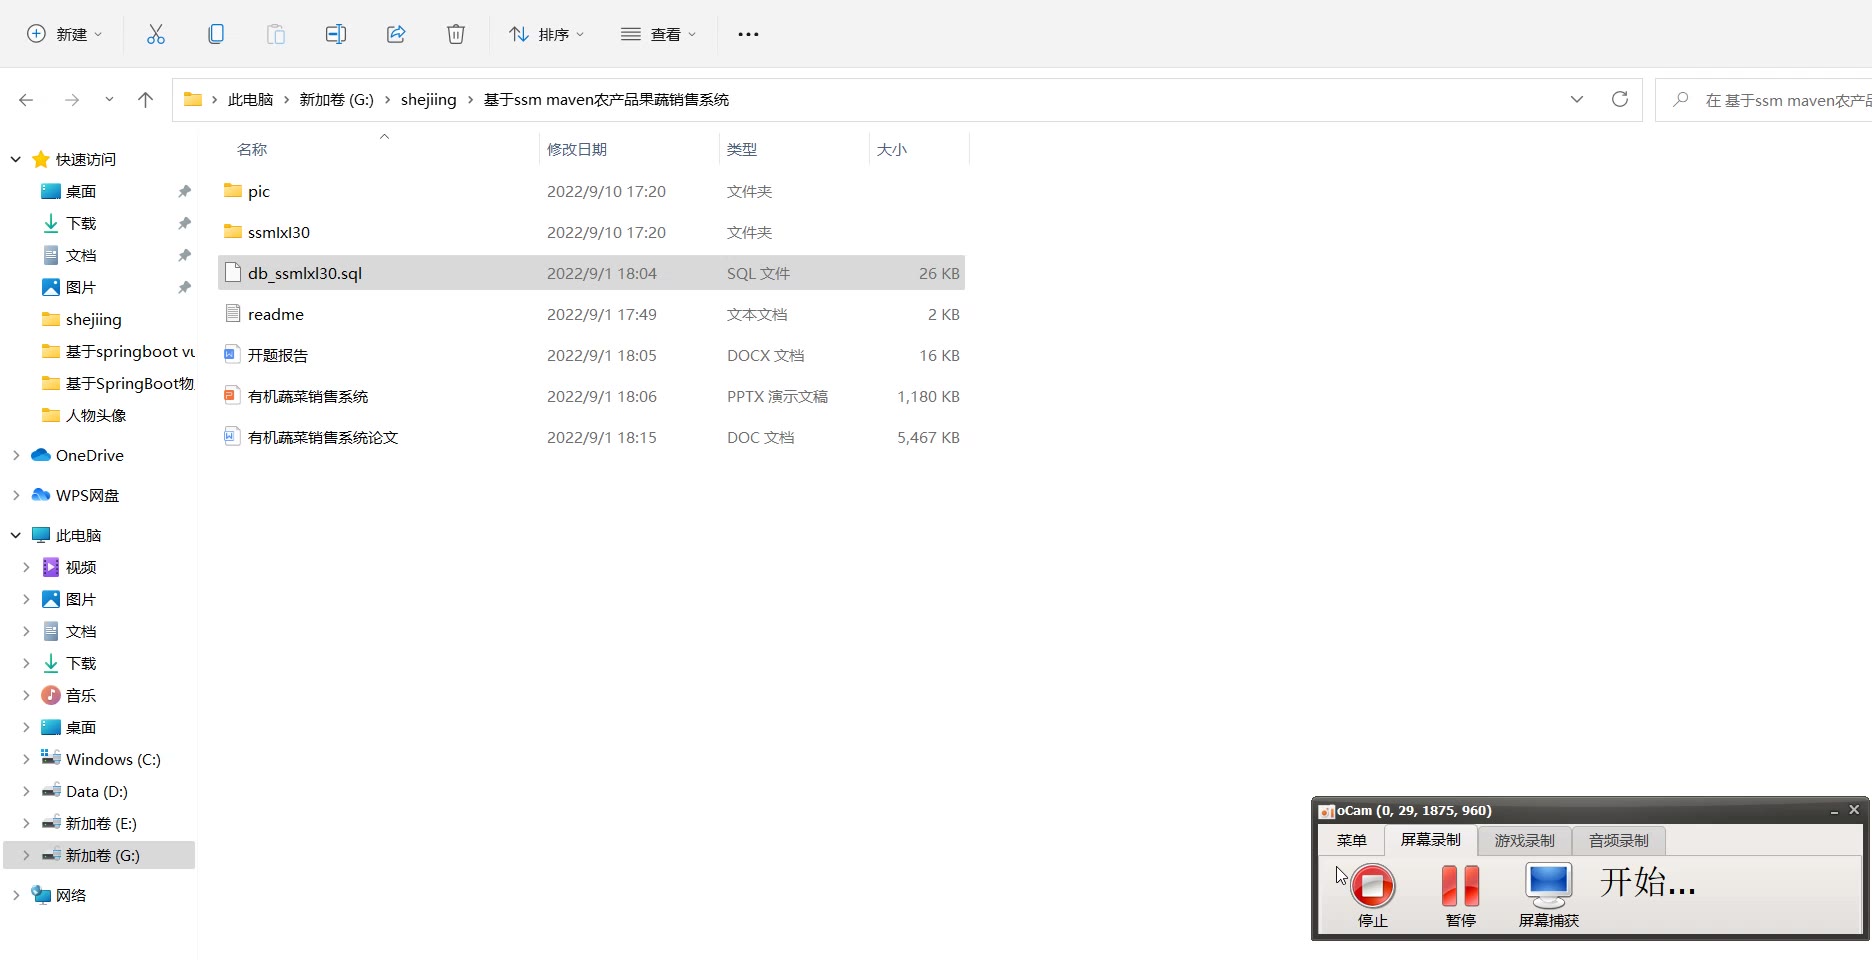Open the oCam 菜单 menu
Viewport: 1872px width, 960px height.
pyautogui.click(x=1351, y=840)
